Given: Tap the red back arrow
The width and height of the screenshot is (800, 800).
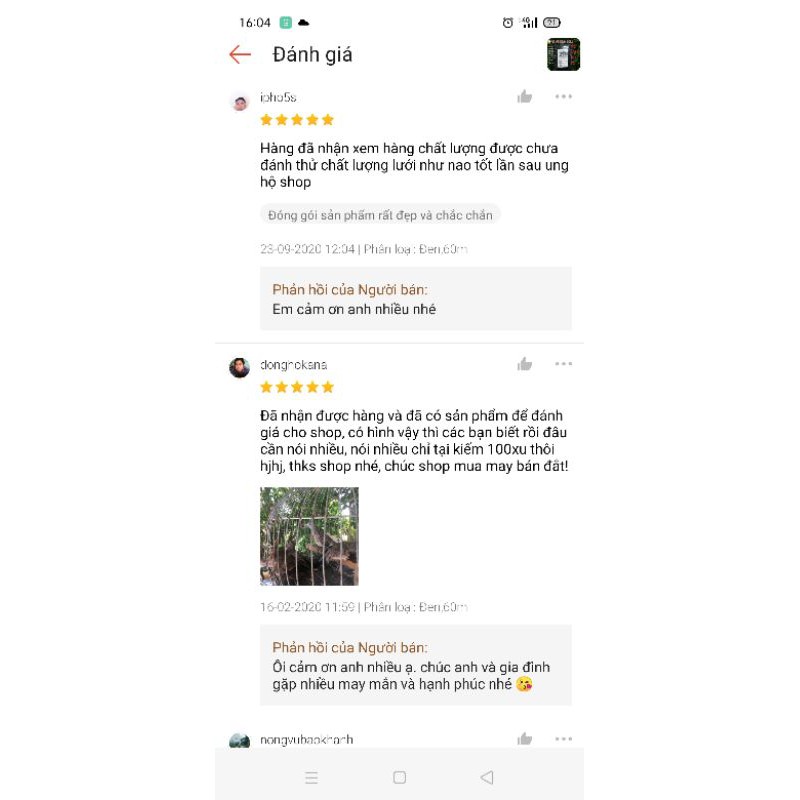Looking at the screenshot, I should tap(240, 55).
